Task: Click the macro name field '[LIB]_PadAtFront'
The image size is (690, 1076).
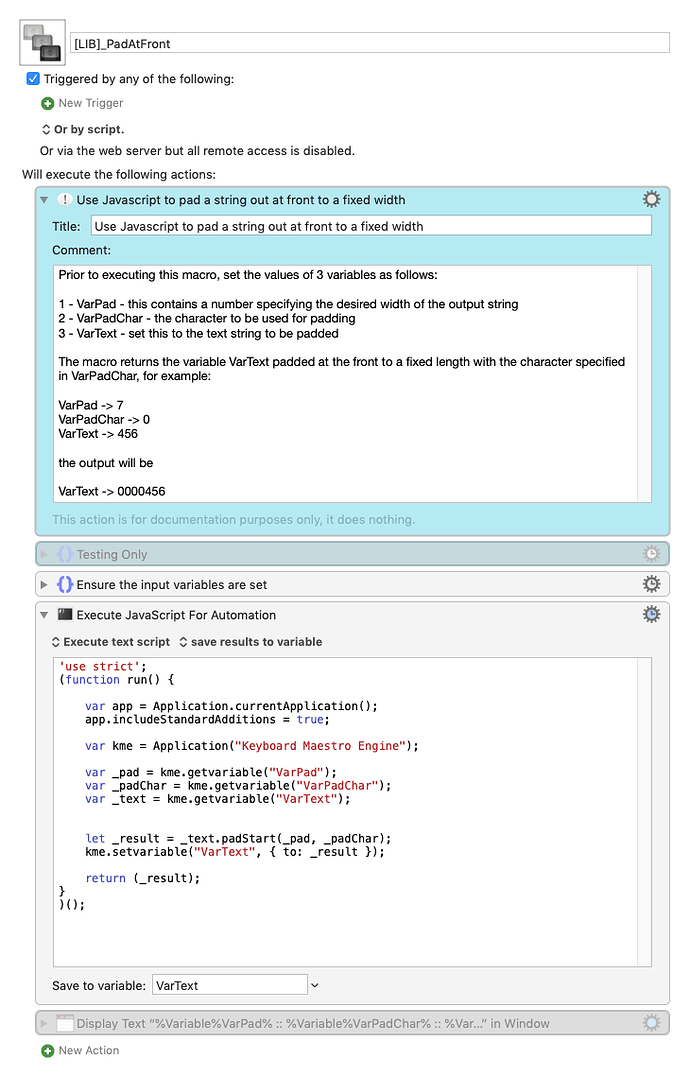Action: pyautogui.click(x=370, y=43)
